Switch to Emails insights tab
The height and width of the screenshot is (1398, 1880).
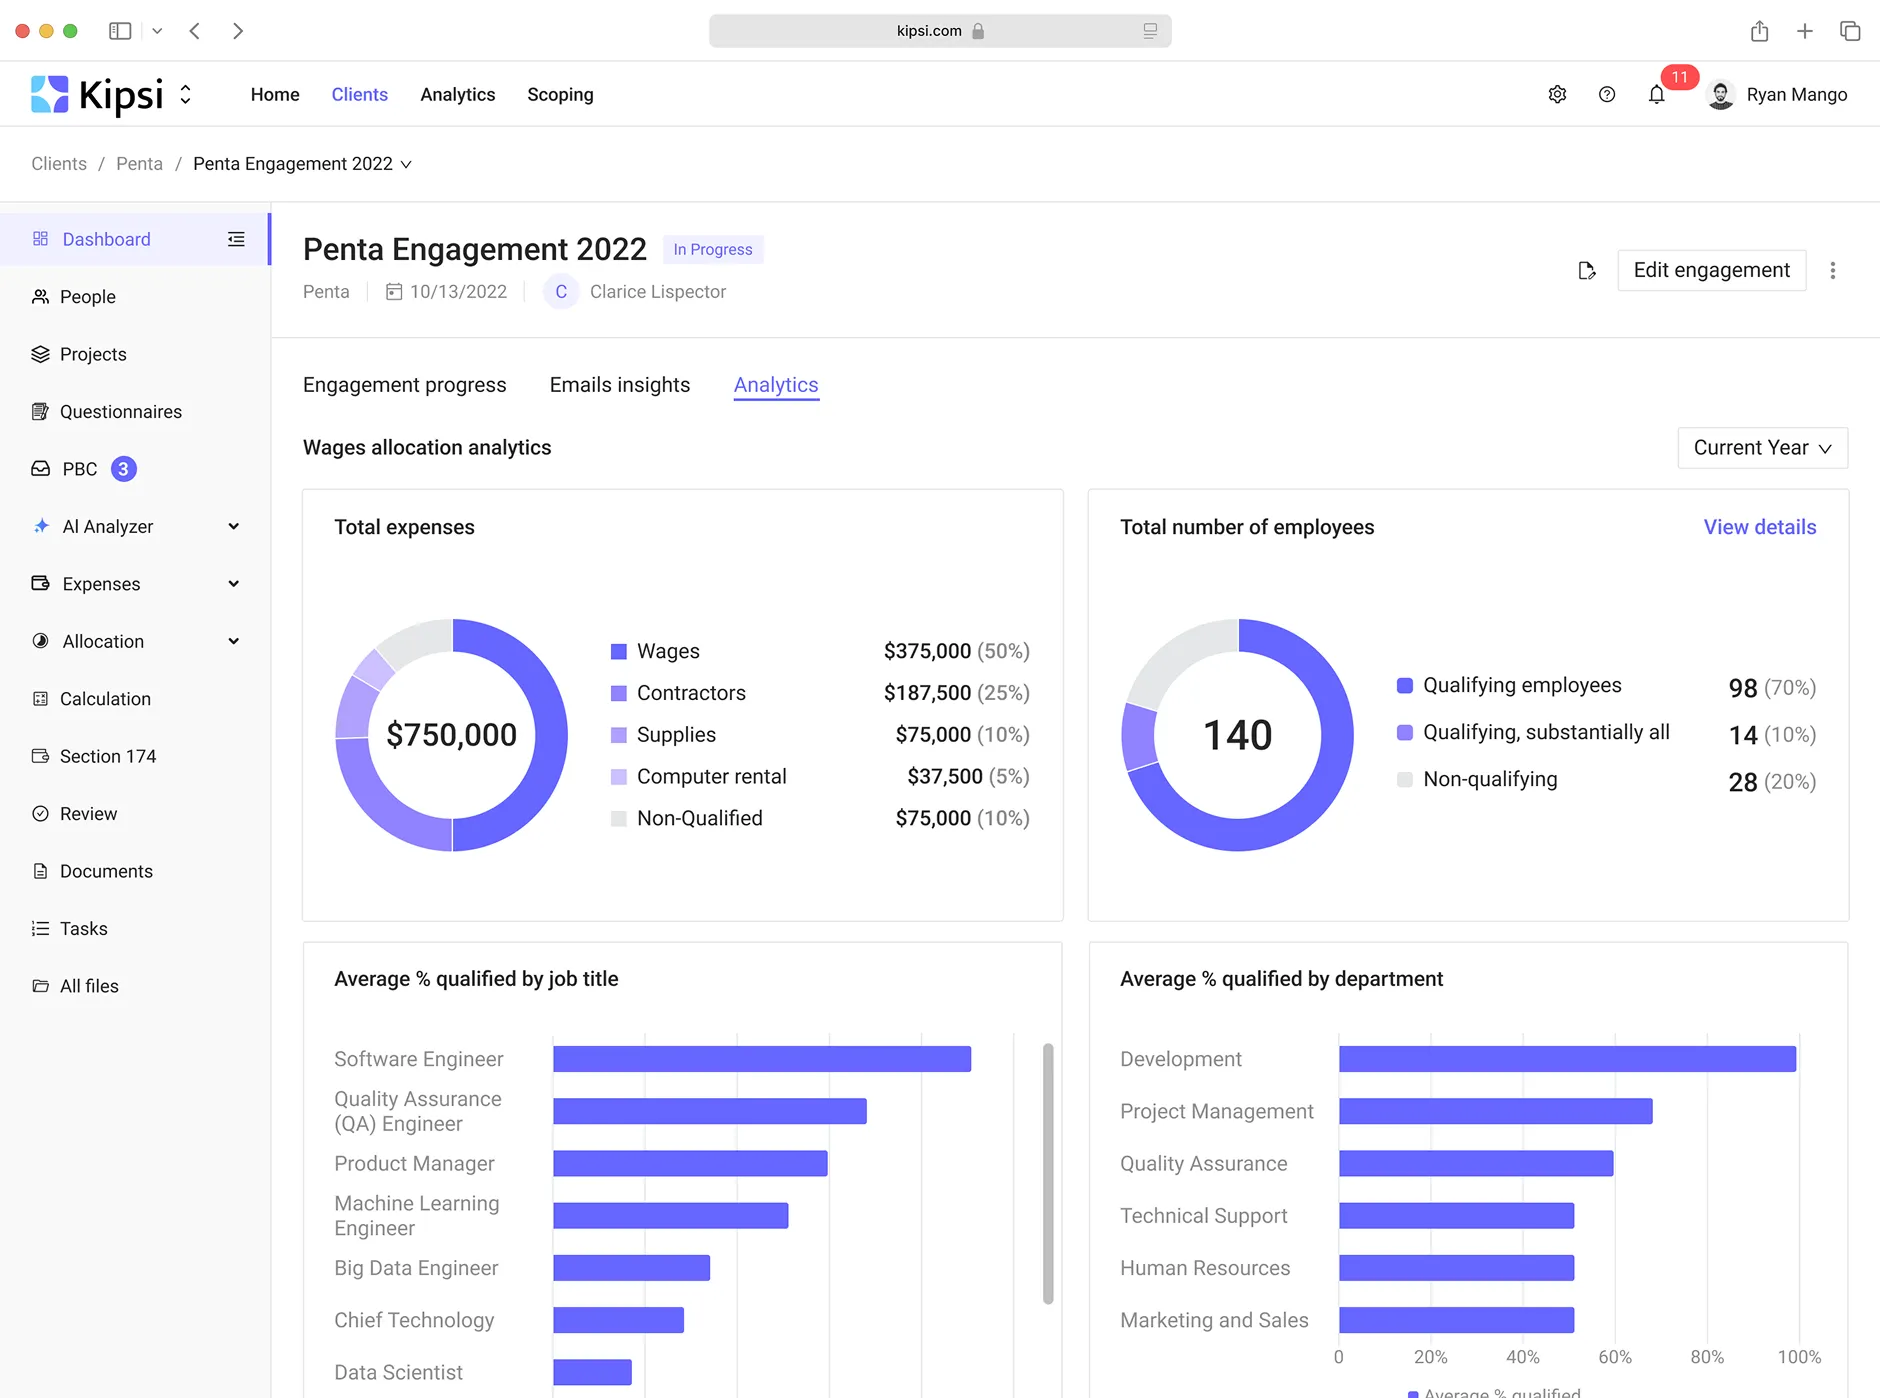620,385
